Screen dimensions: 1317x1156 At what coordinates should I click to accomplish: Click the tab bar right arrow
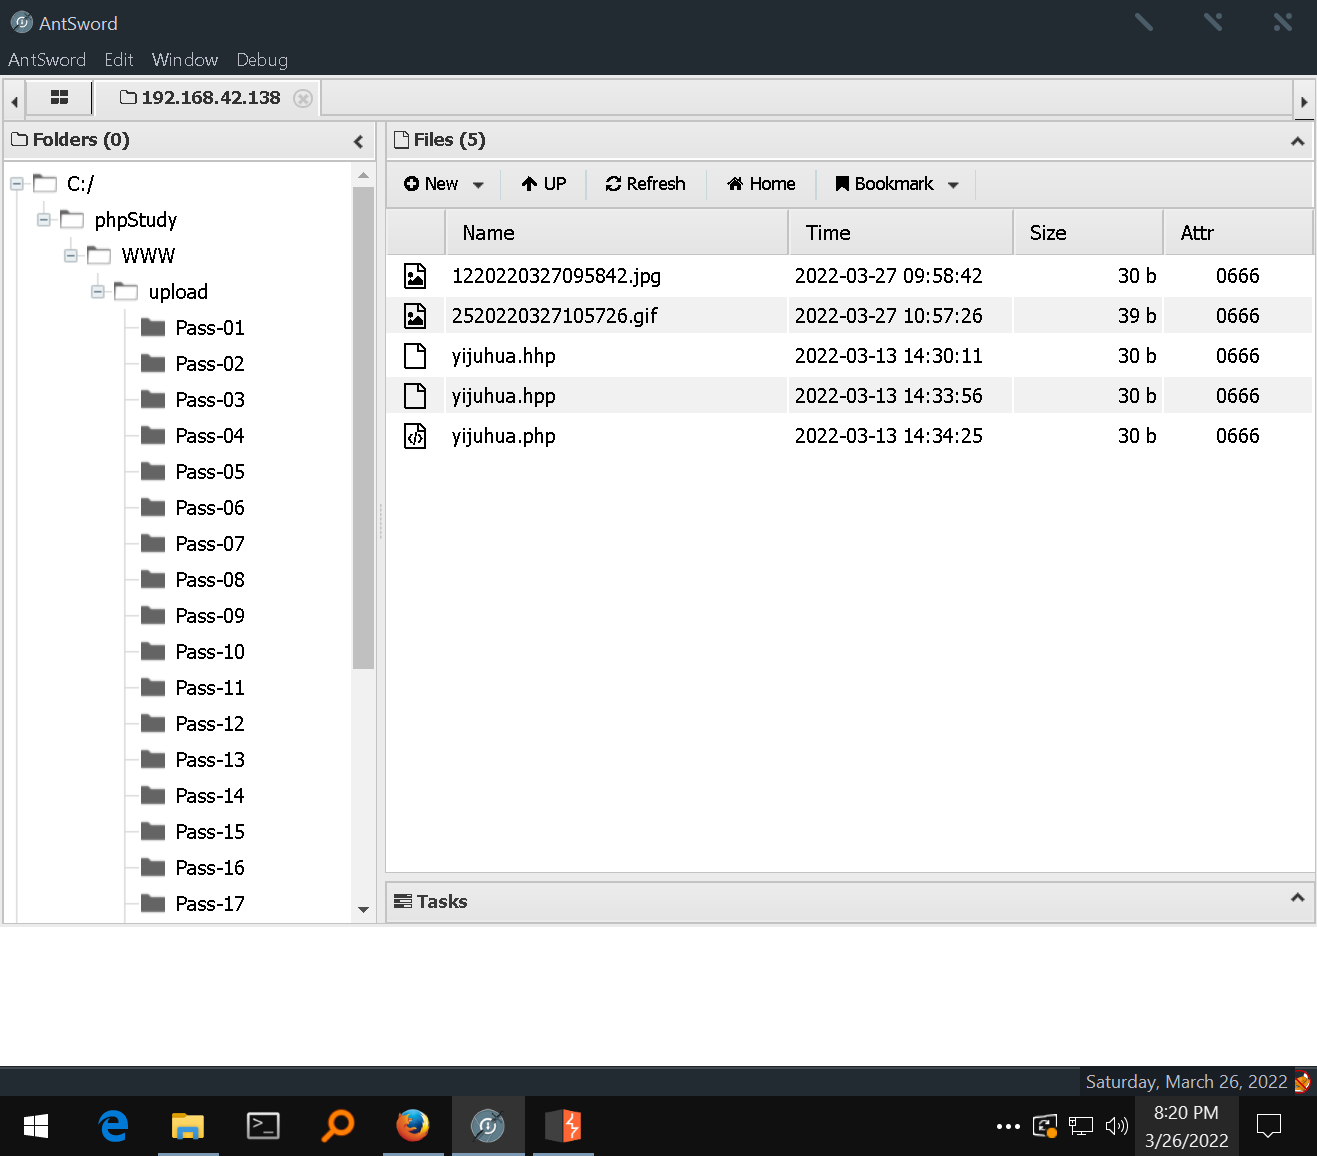[x=1304, y=101]
